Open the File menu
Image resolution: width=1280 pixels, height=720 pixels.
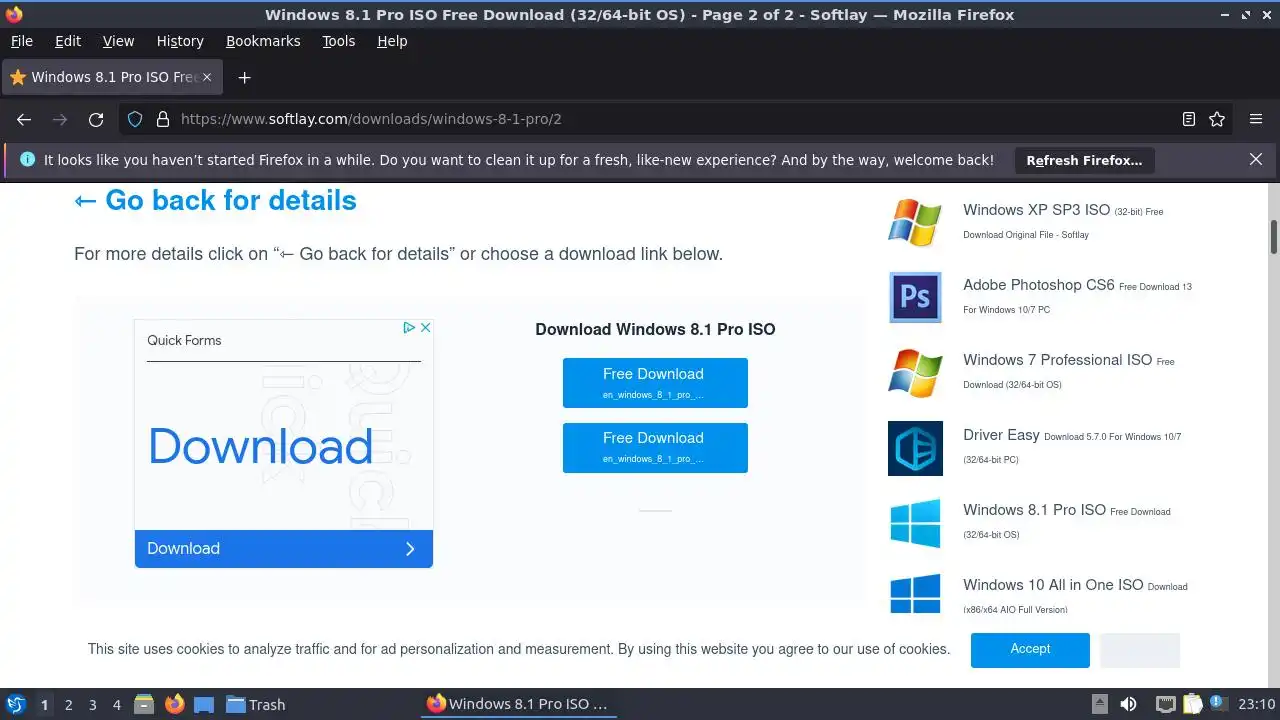tap(21, 41)
